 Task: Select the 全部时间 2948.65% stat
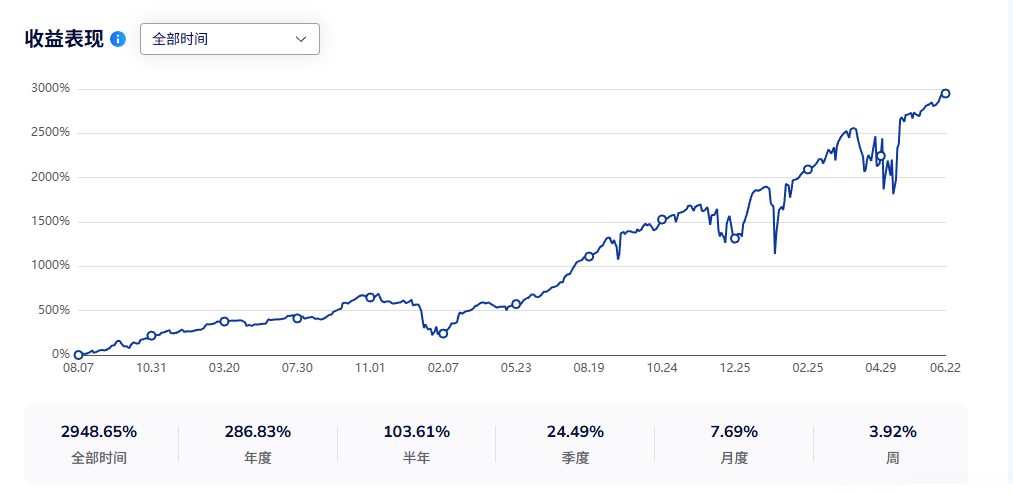pos(99,444)
